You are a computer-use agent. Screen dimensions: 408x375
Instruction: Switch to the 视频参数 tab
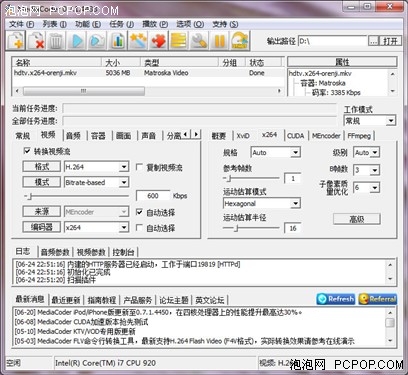pos(91,252)
